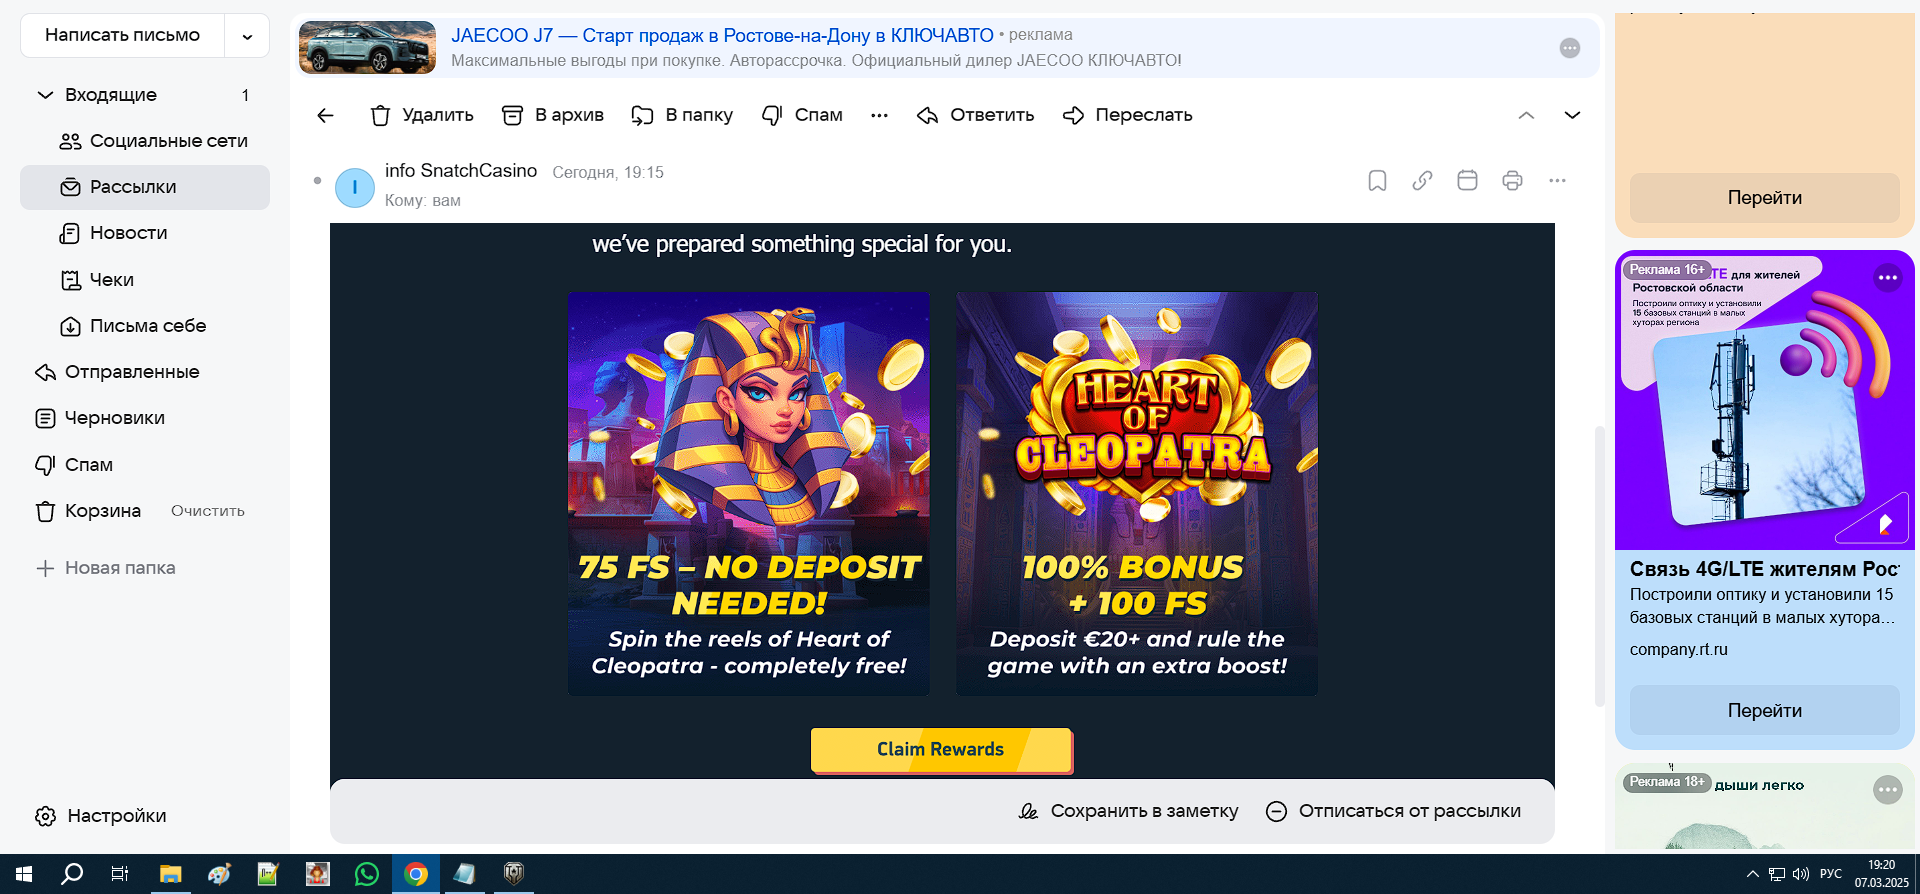Print the email using printer icon
The image size is (1920, 894).
tap(1512, 181)
